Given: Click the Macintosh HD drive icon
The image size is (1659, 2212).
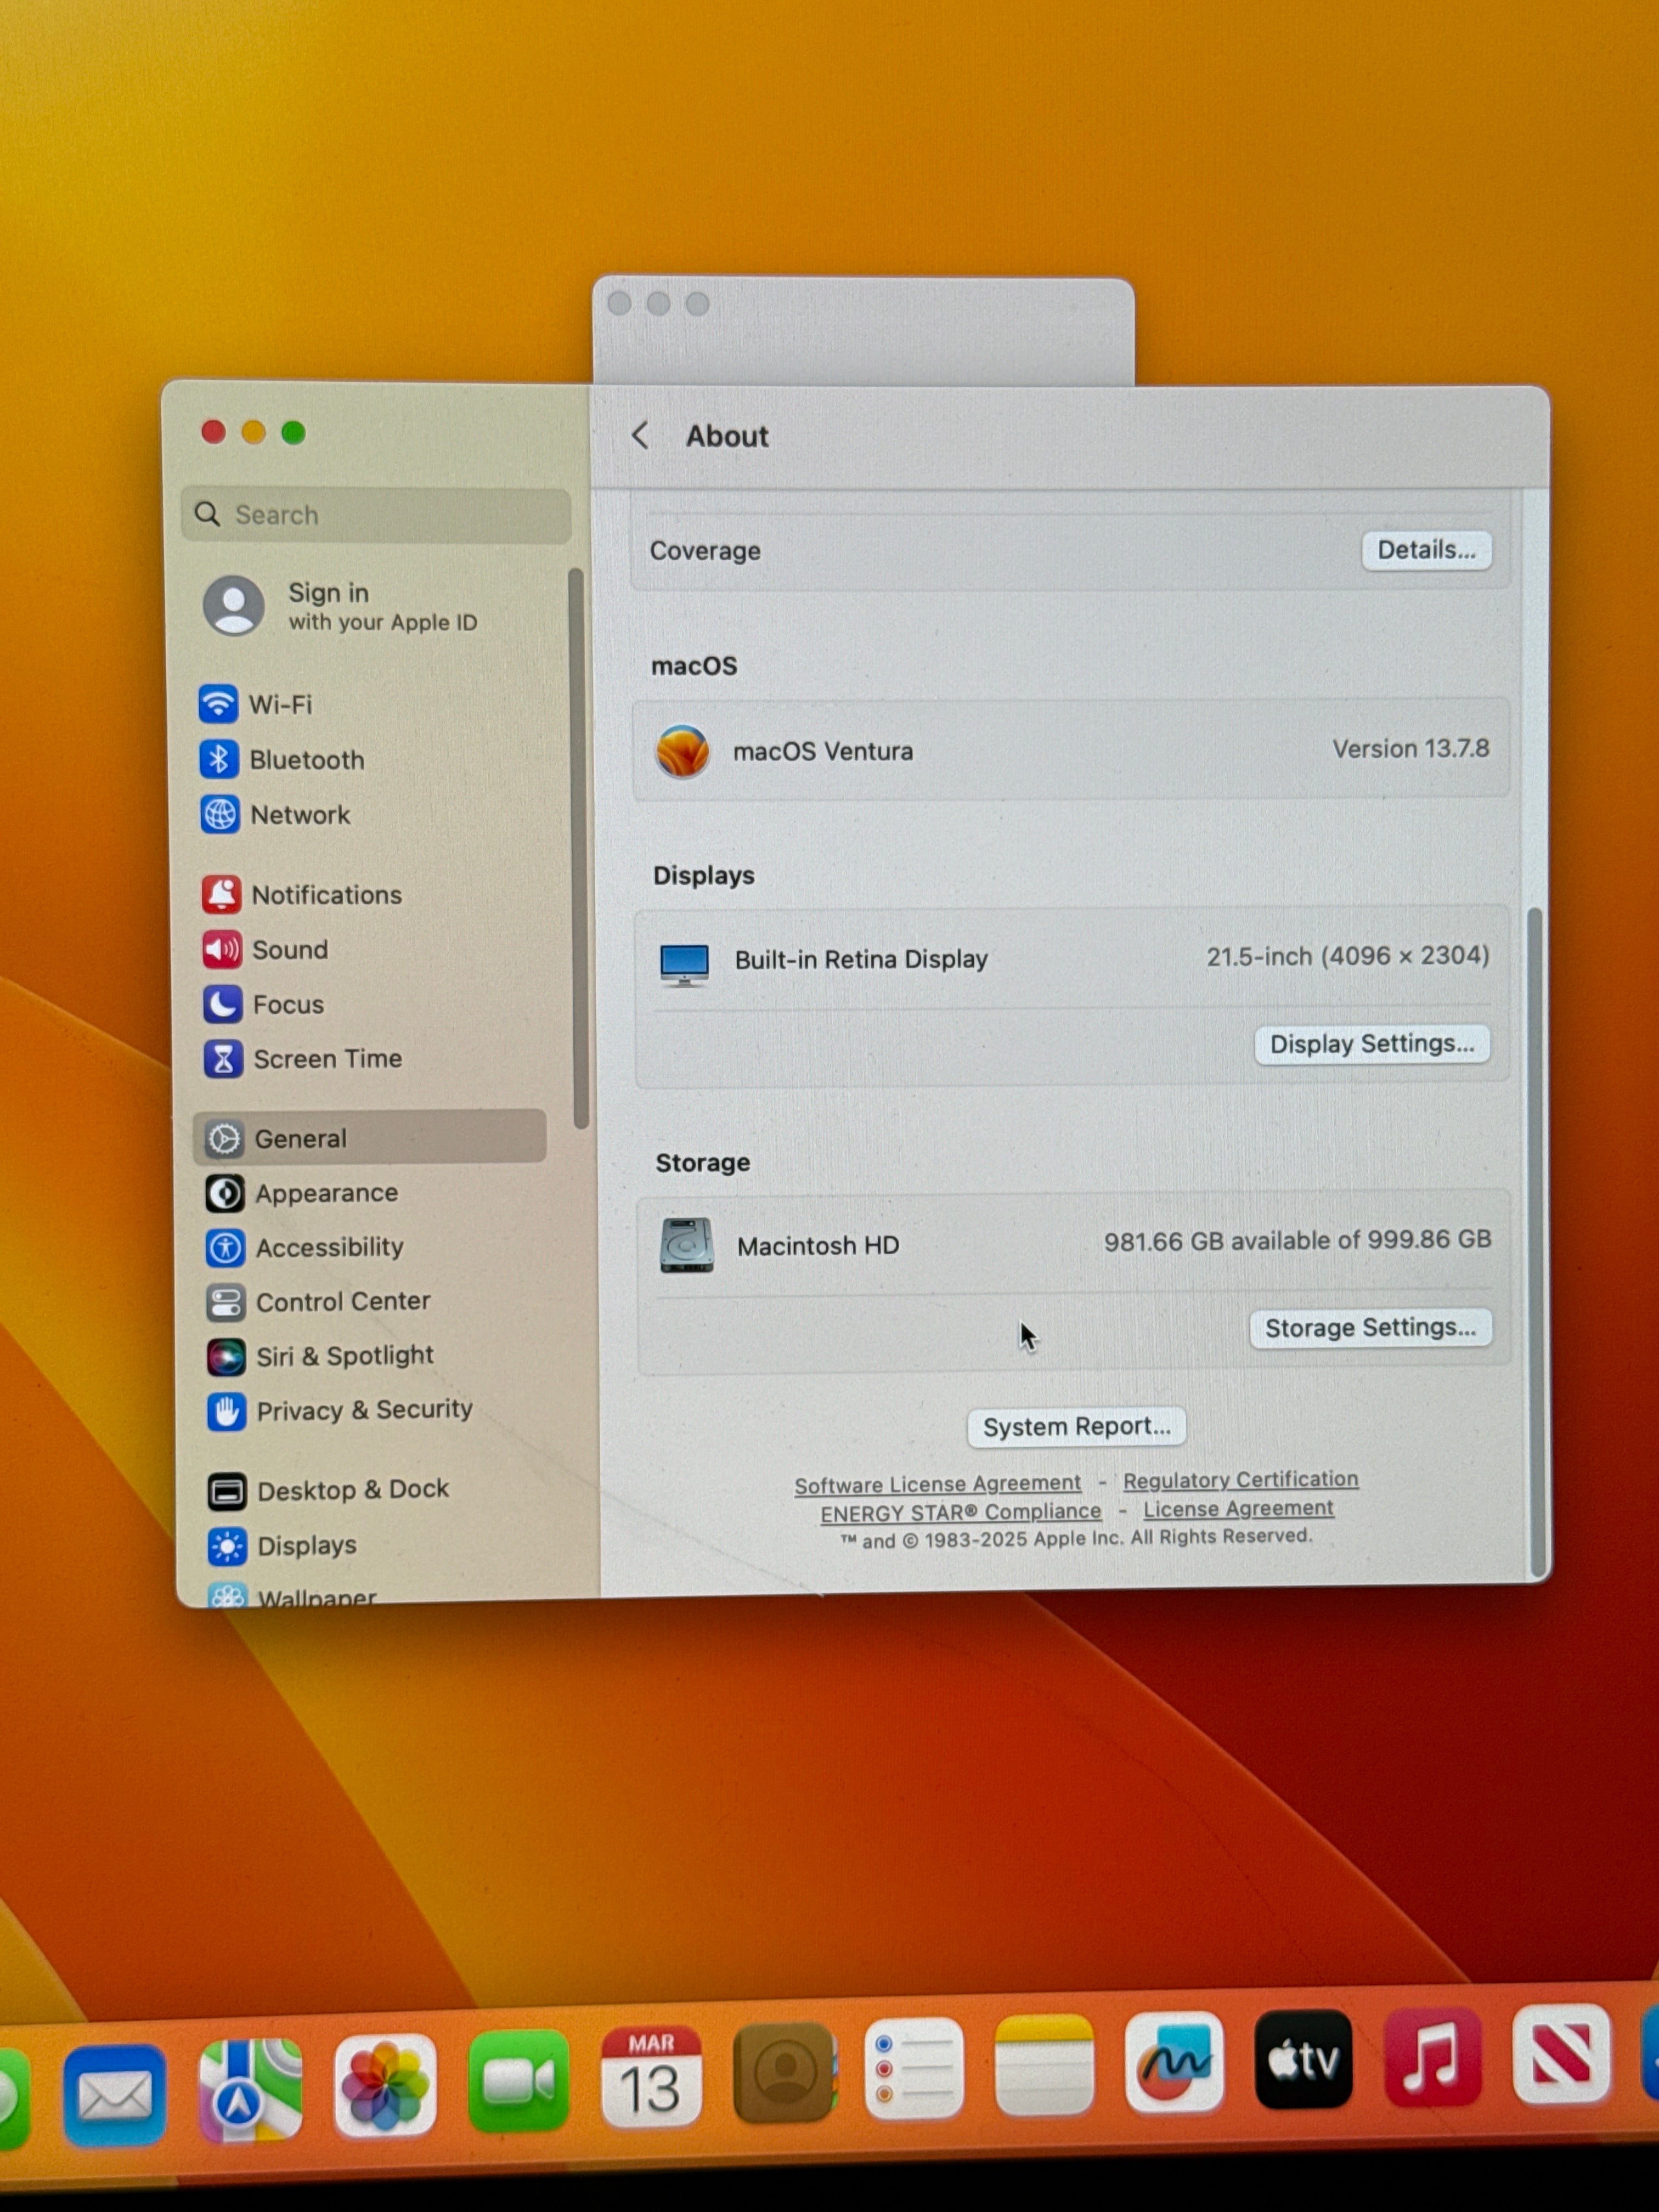Looking at the screenshot, I should tap(687, 1245).
